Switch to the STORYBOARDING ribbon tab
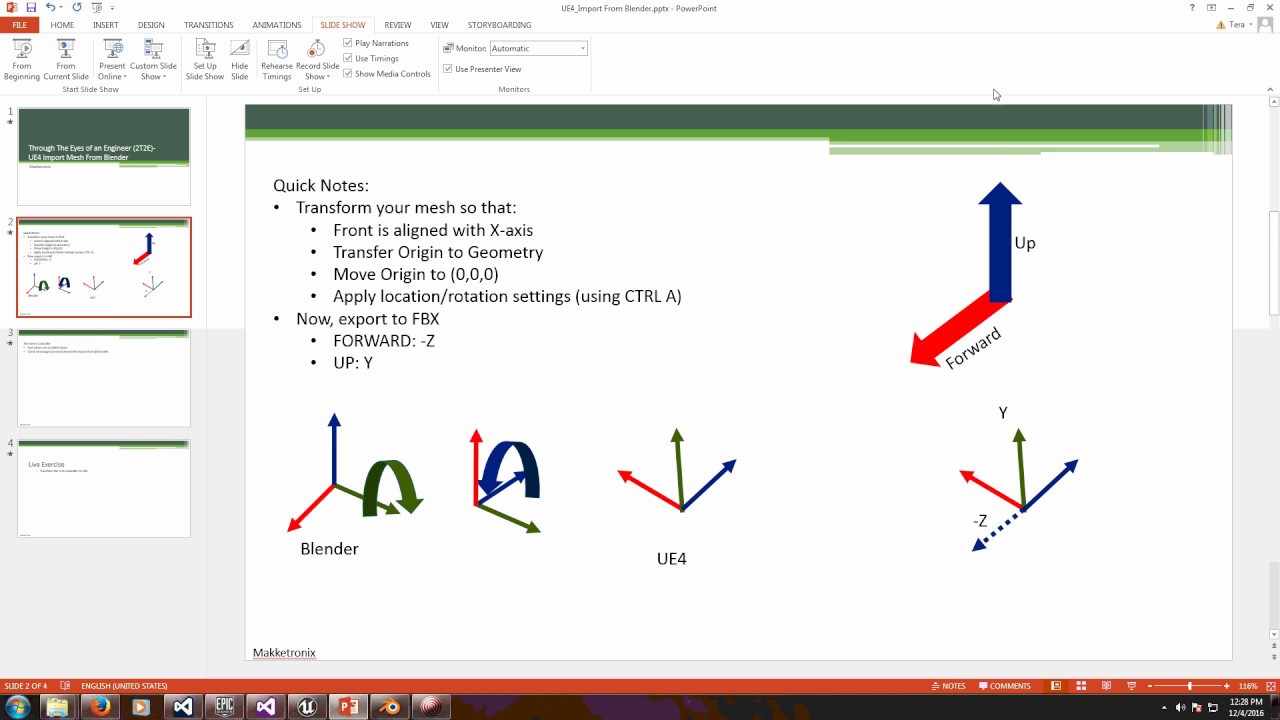The width and height of the screenshot is (1280, 720). [500, 25]
